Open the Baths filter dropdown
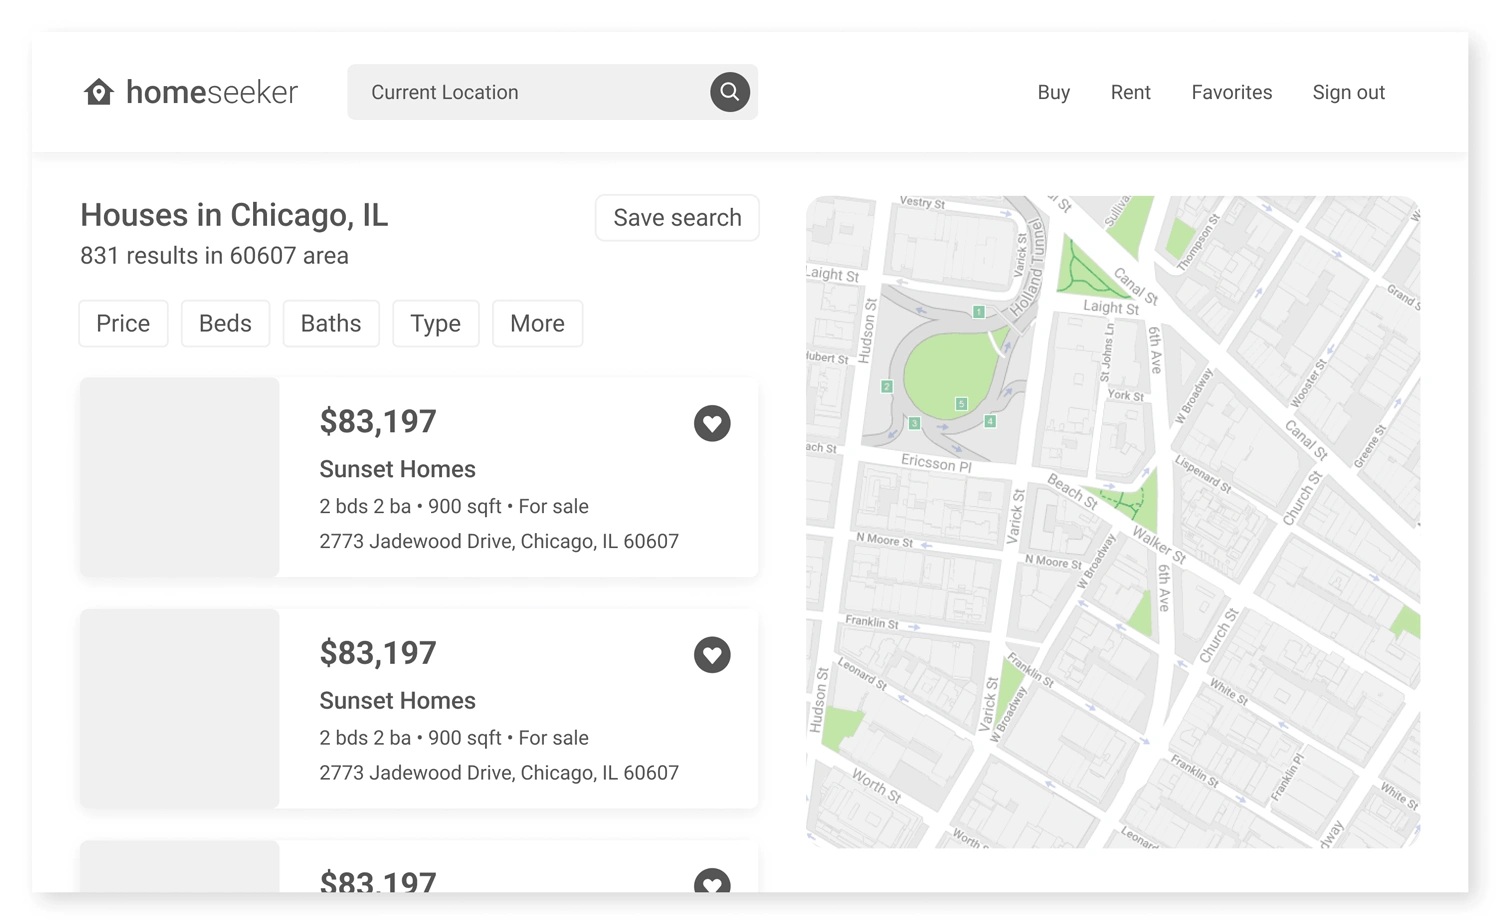The height and width of the screenshot is (924, 1500). click(331, 323)
